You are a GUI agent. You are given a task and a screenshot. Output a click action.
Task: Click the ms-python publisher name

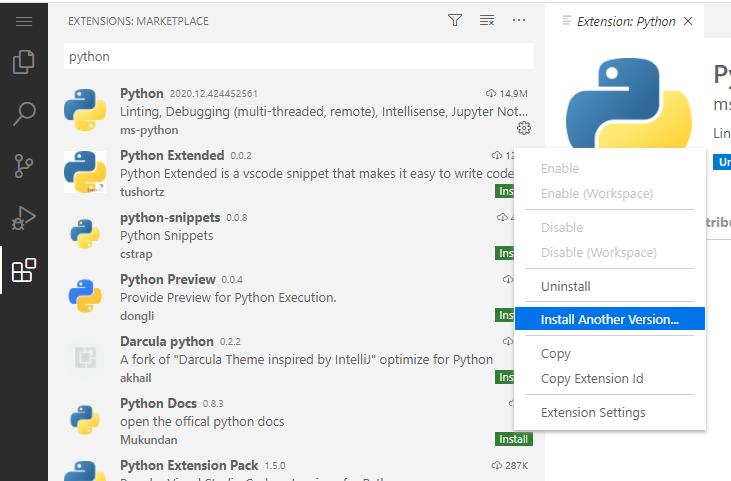point(149,130)
